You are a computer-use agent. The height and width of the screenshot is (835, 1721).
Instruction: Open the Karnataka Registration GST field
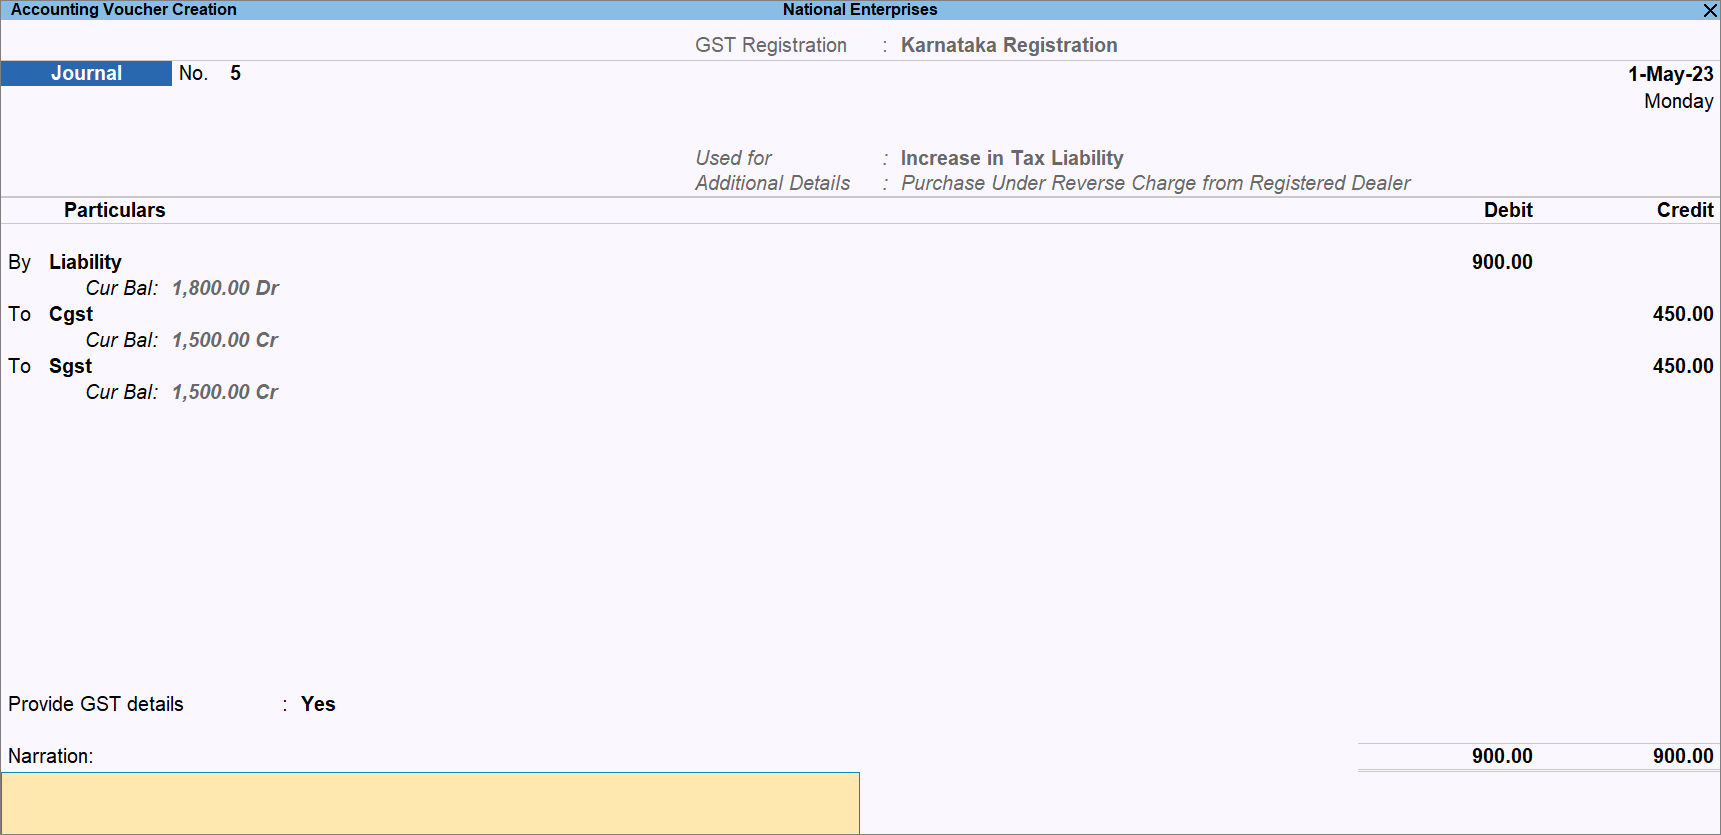(1008, 46)
